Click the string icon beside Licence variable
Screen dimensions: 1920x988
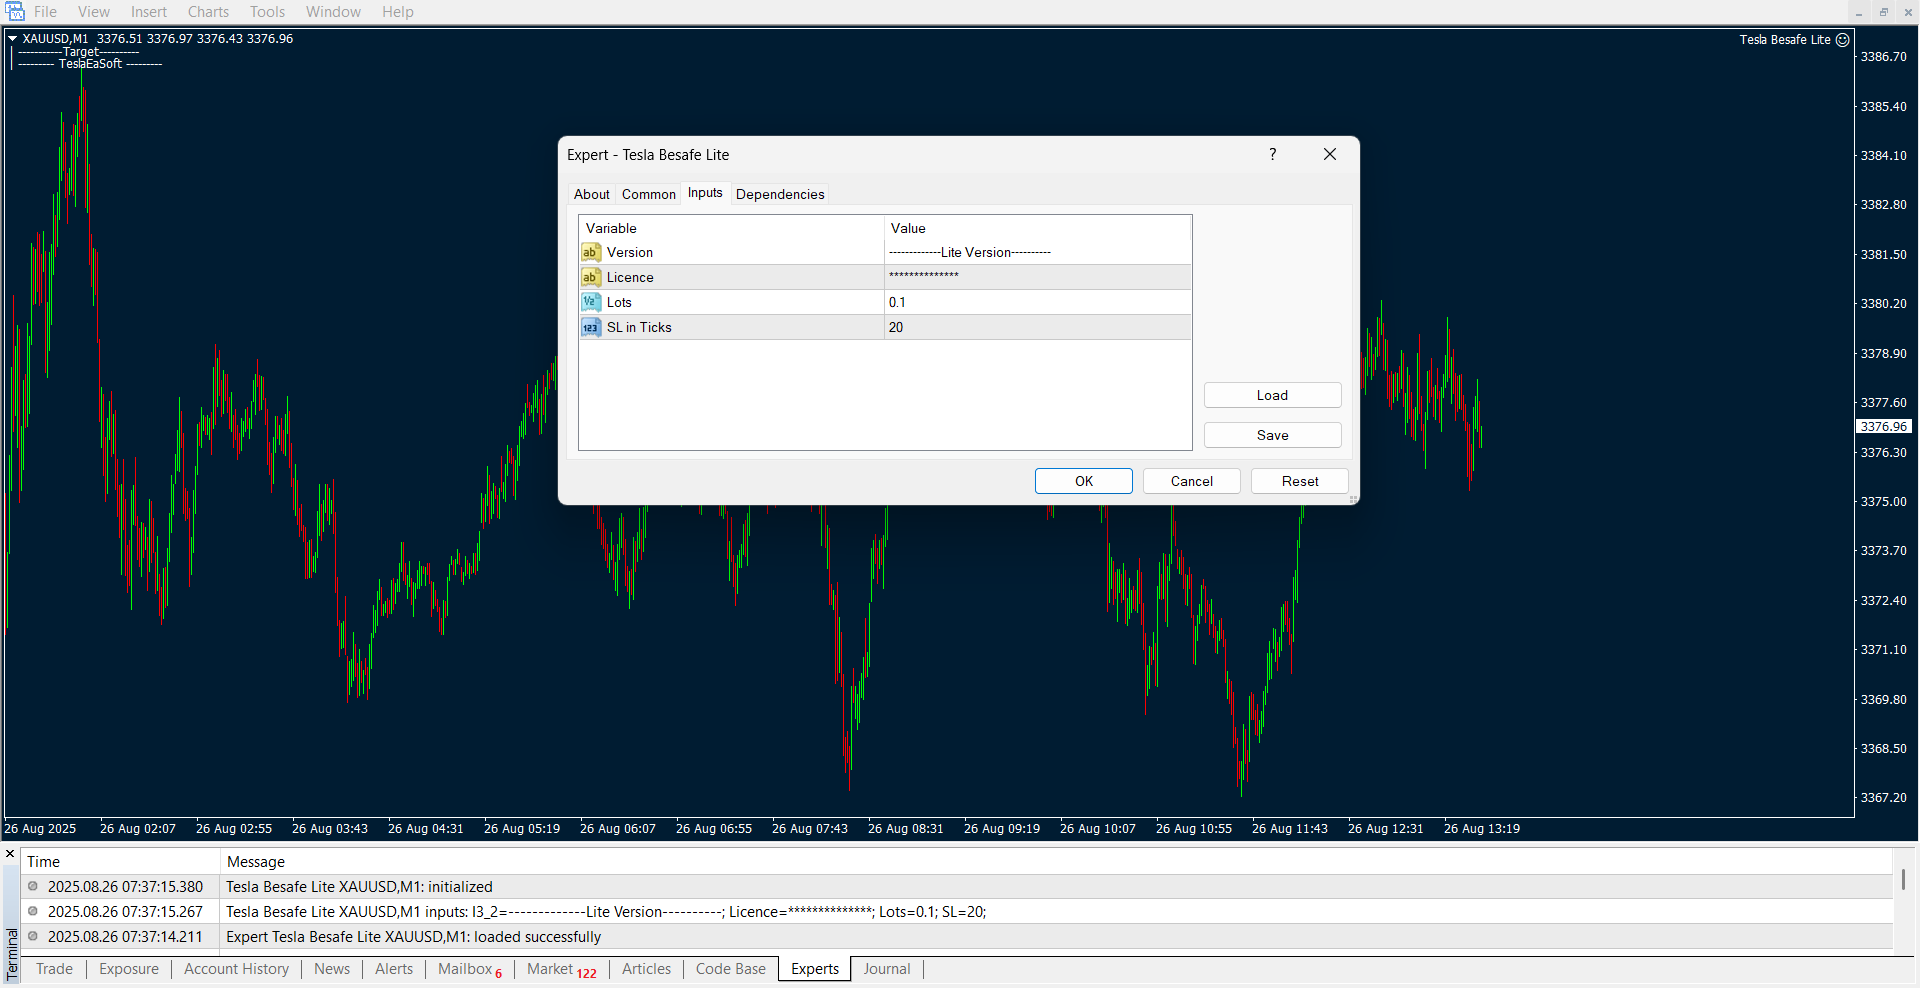(x=591, y=278)
